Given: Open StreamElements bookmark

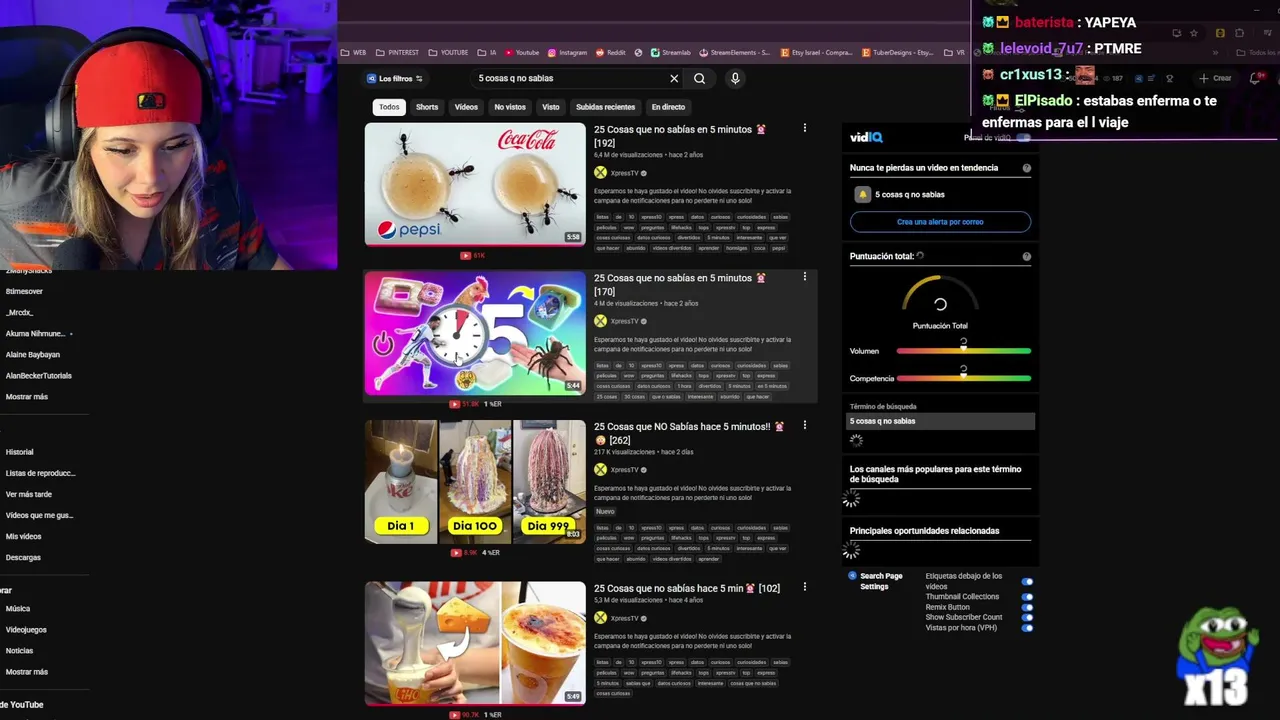Looking at the screenshot, I should 734,53.
